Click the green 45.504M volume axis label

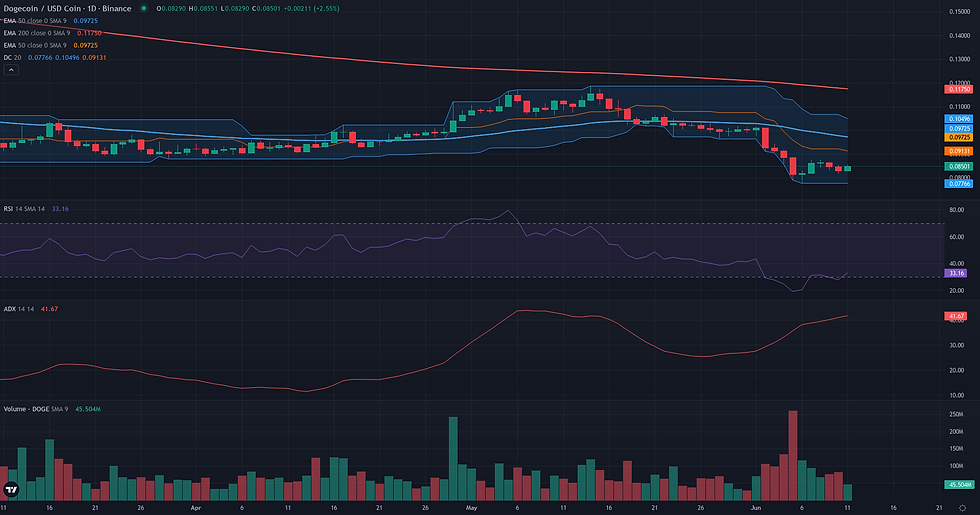(x=958, y=484)
